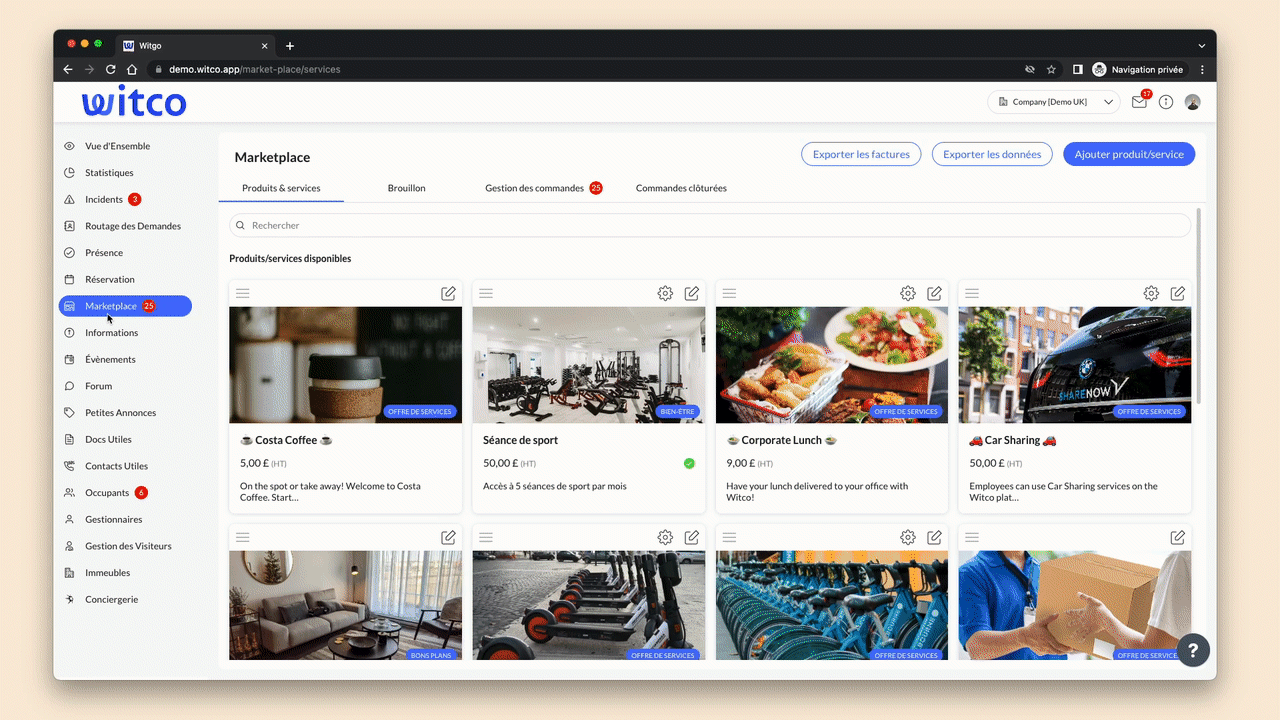Click drag handle on Séance de sport card
This screenshot has height=720, width=1280.
tap(486, 293)
